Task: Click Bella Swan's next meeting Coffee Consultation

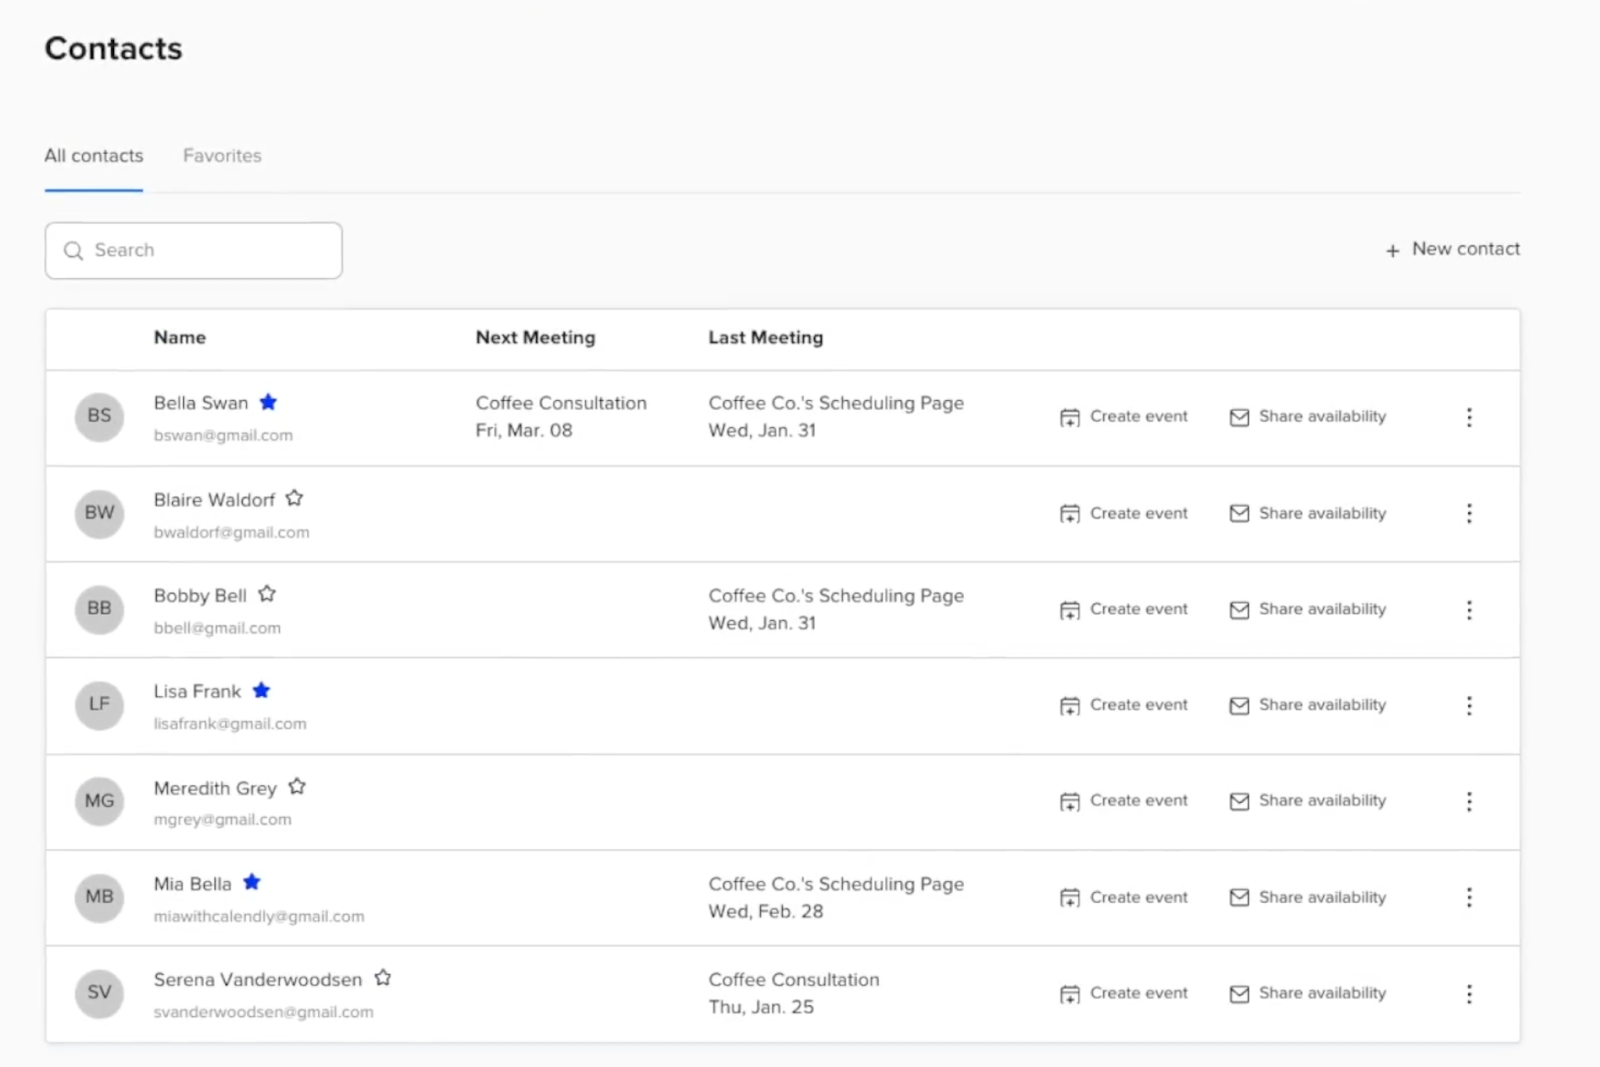Action: [561, 403]
